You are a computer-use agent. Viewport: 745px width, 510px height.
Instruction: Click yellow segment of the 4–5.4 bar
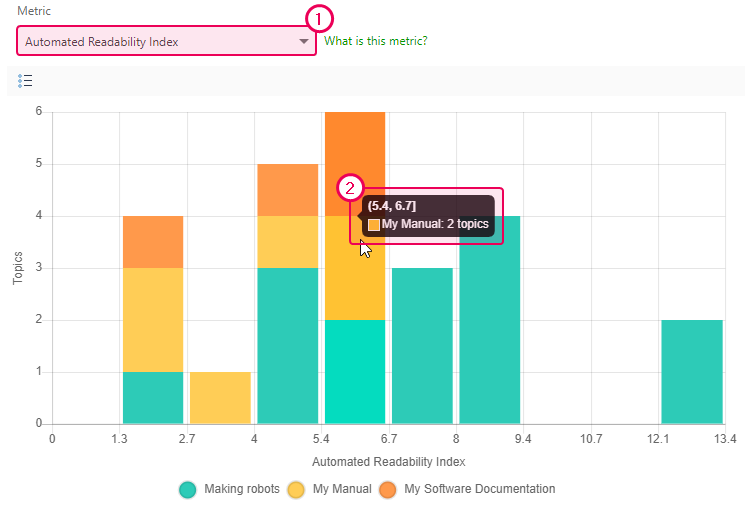point(287,242)
